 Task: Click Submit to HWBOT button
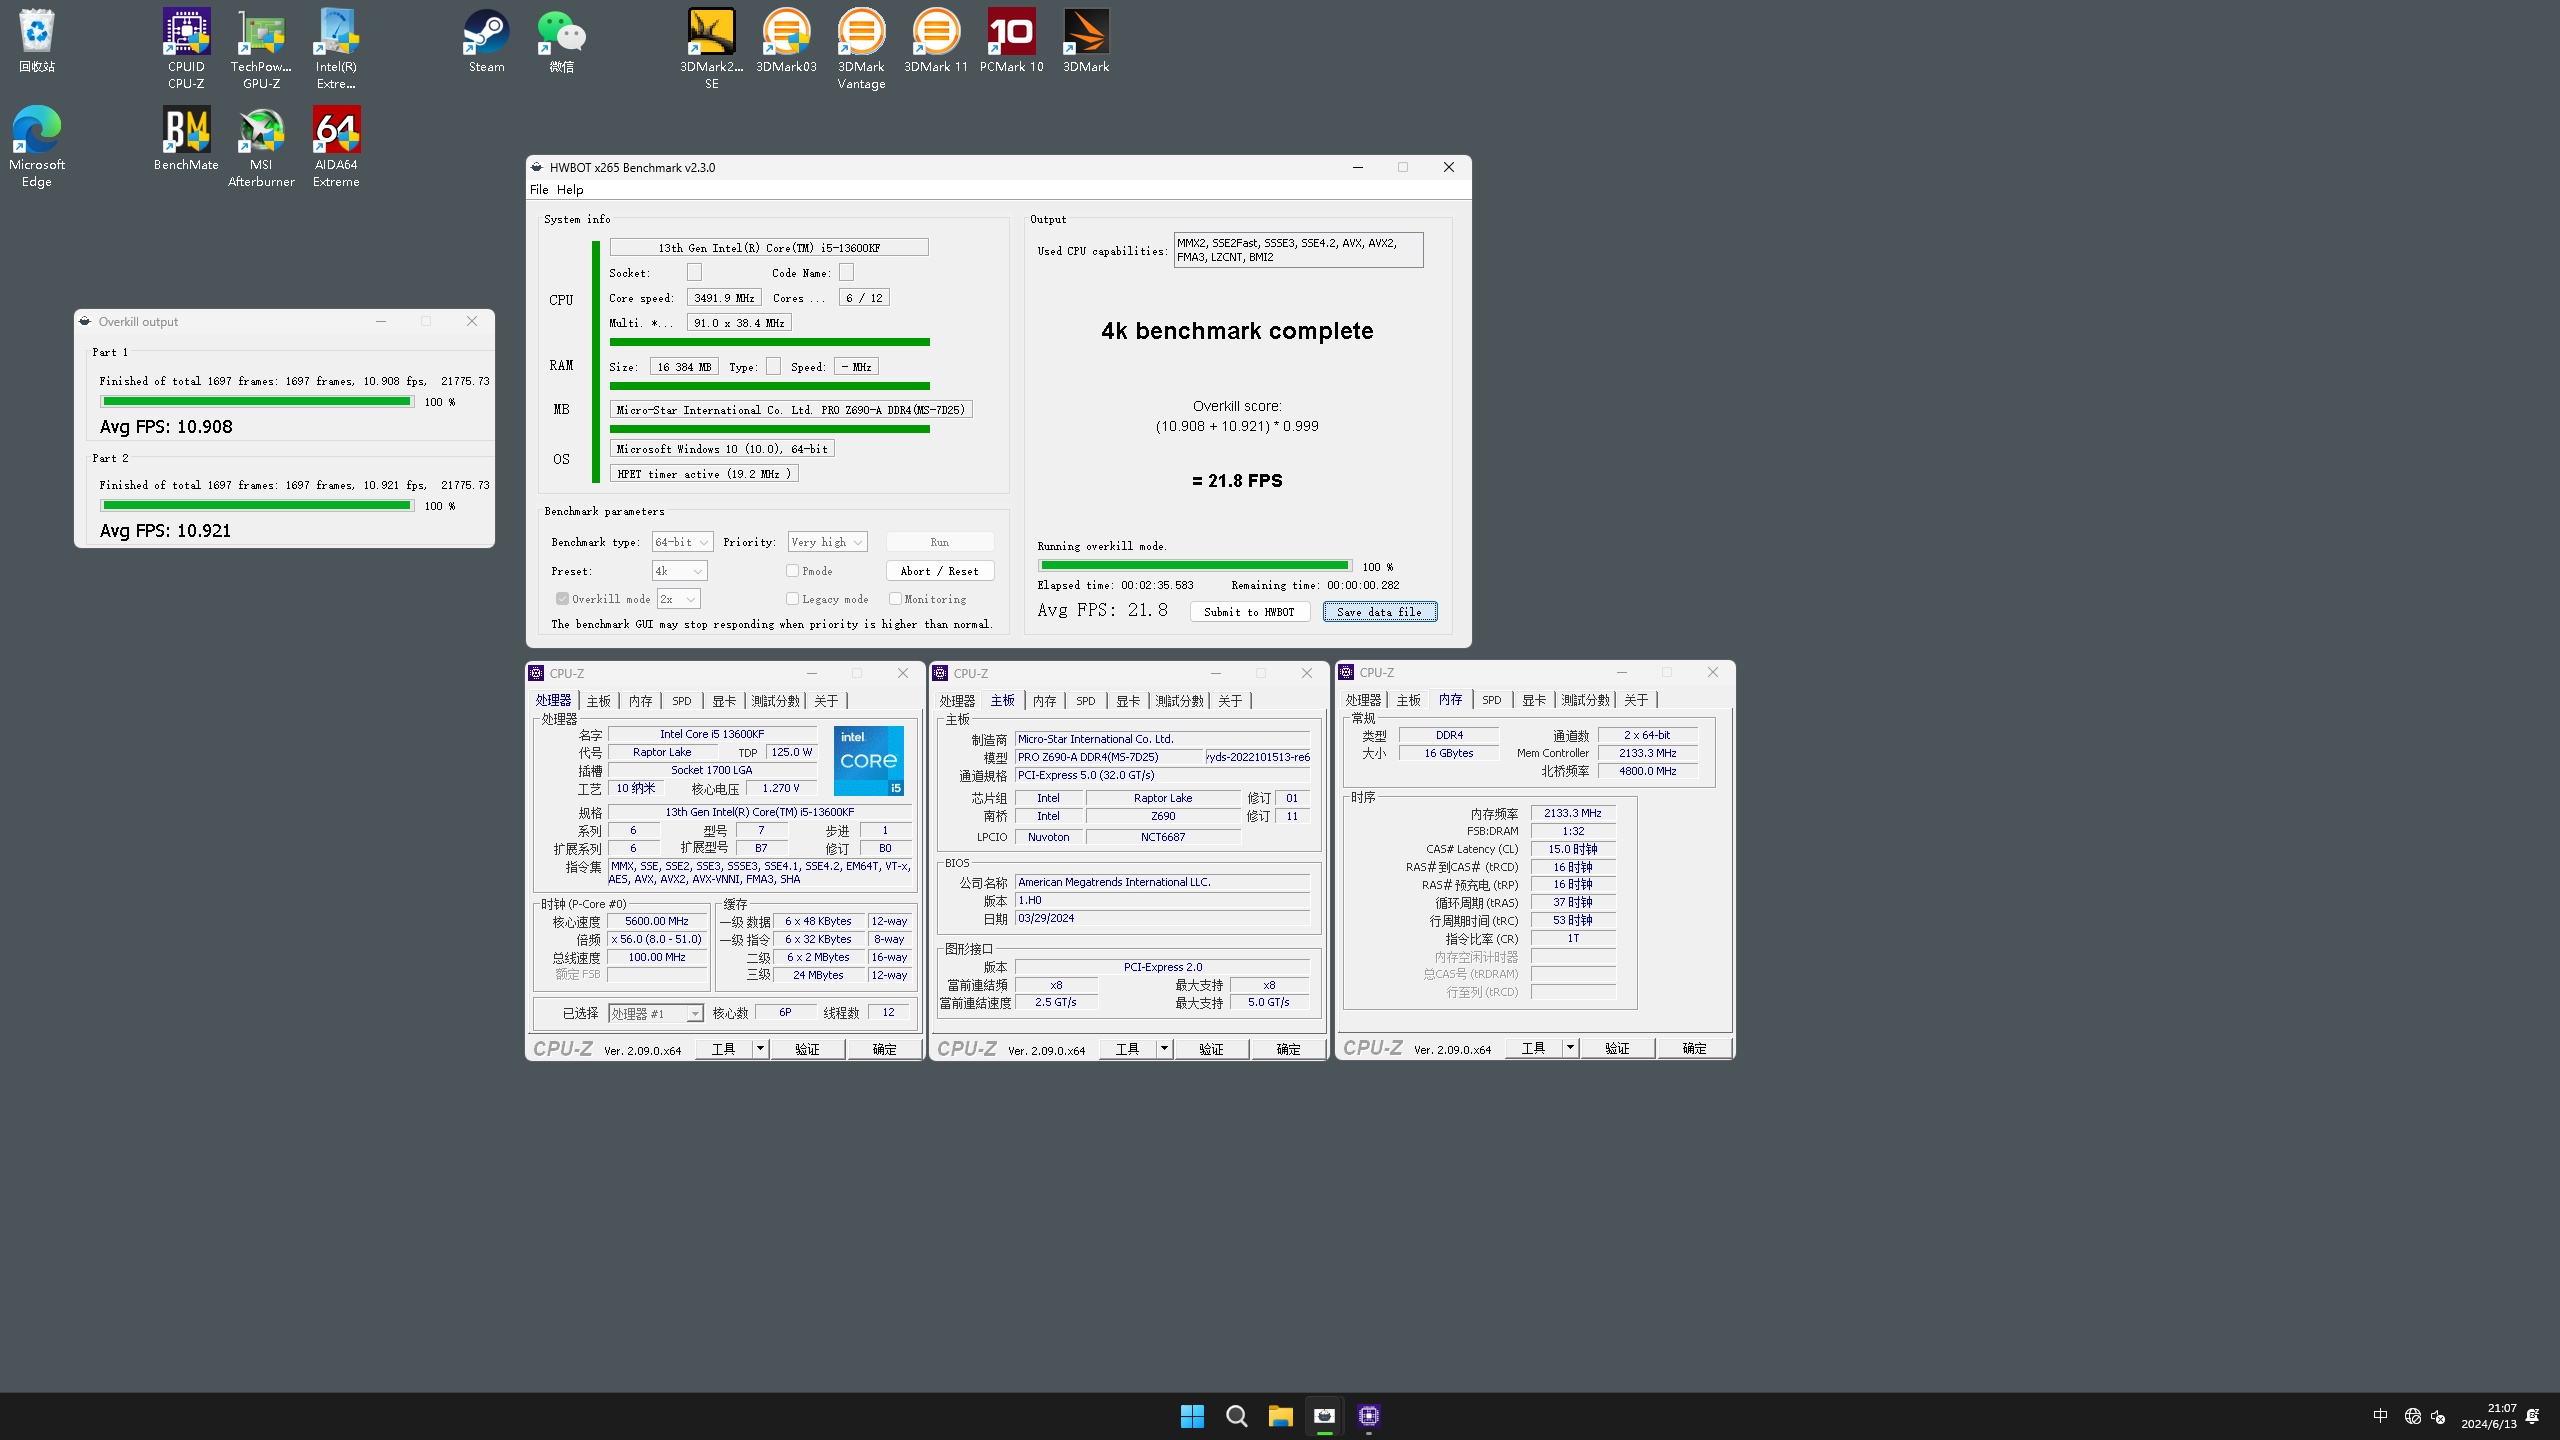1249,612
